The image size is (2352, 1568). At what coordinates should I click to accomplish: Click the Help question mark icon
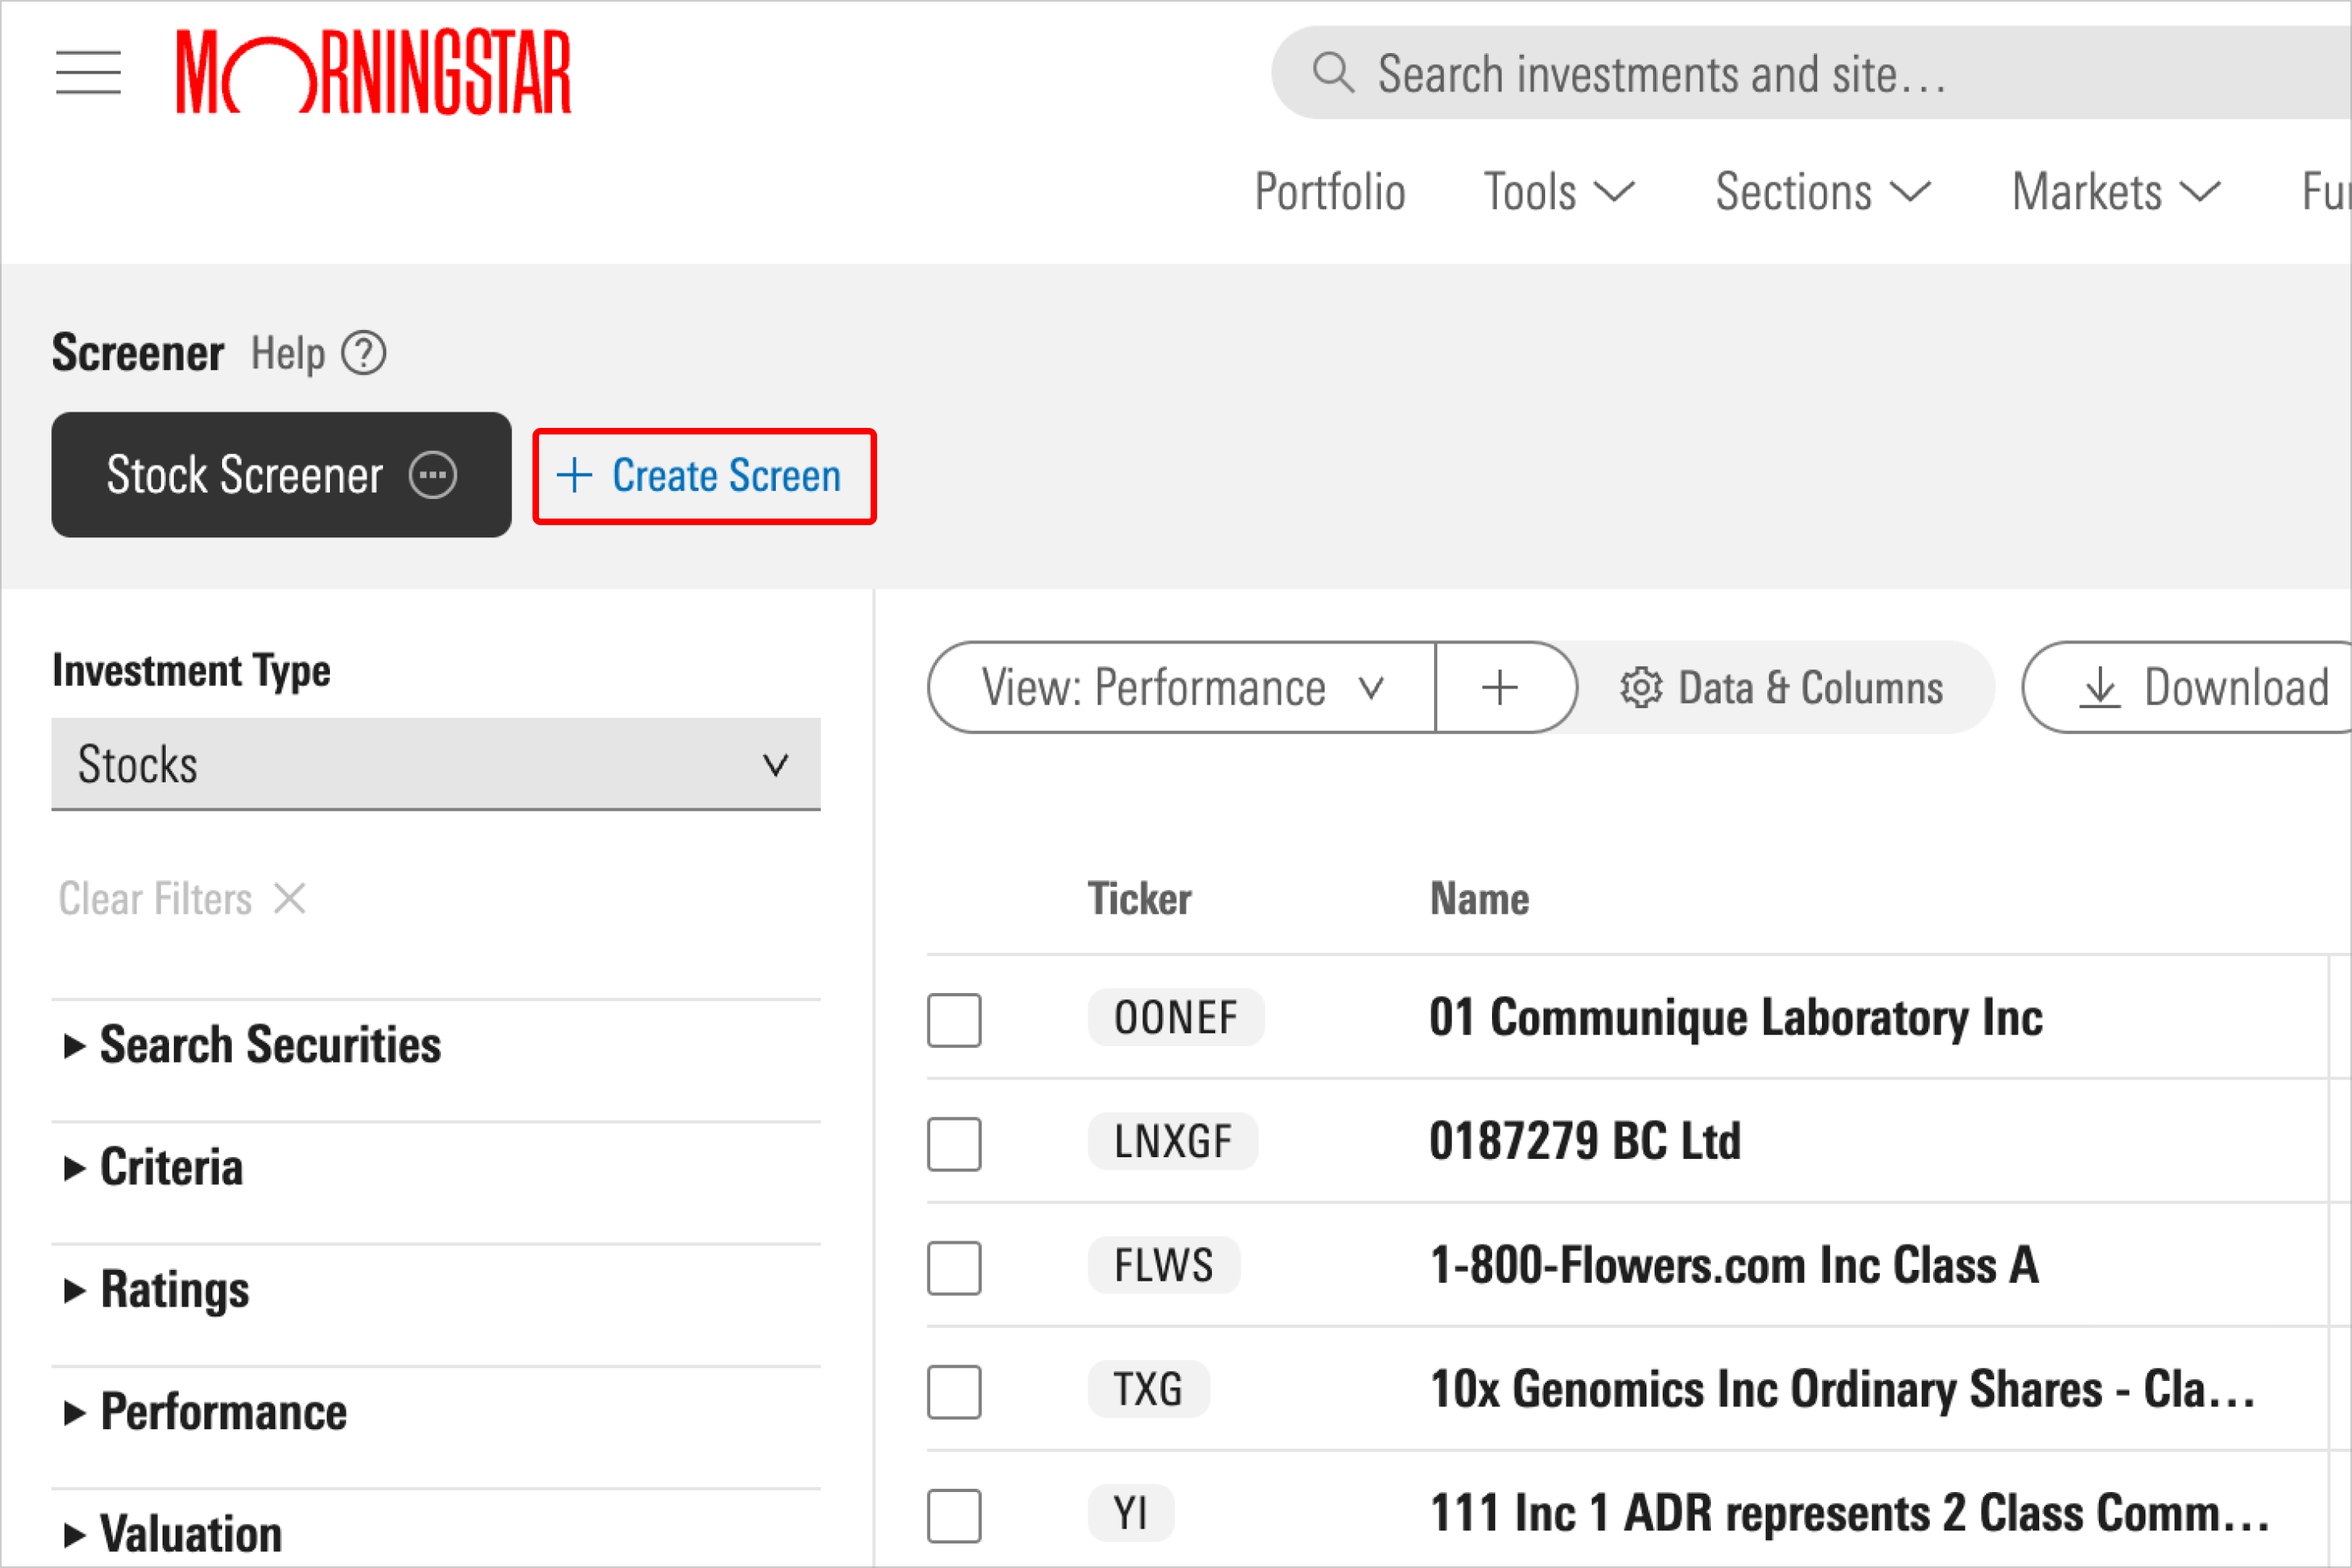pyautogui.click(x=364, y=353)
